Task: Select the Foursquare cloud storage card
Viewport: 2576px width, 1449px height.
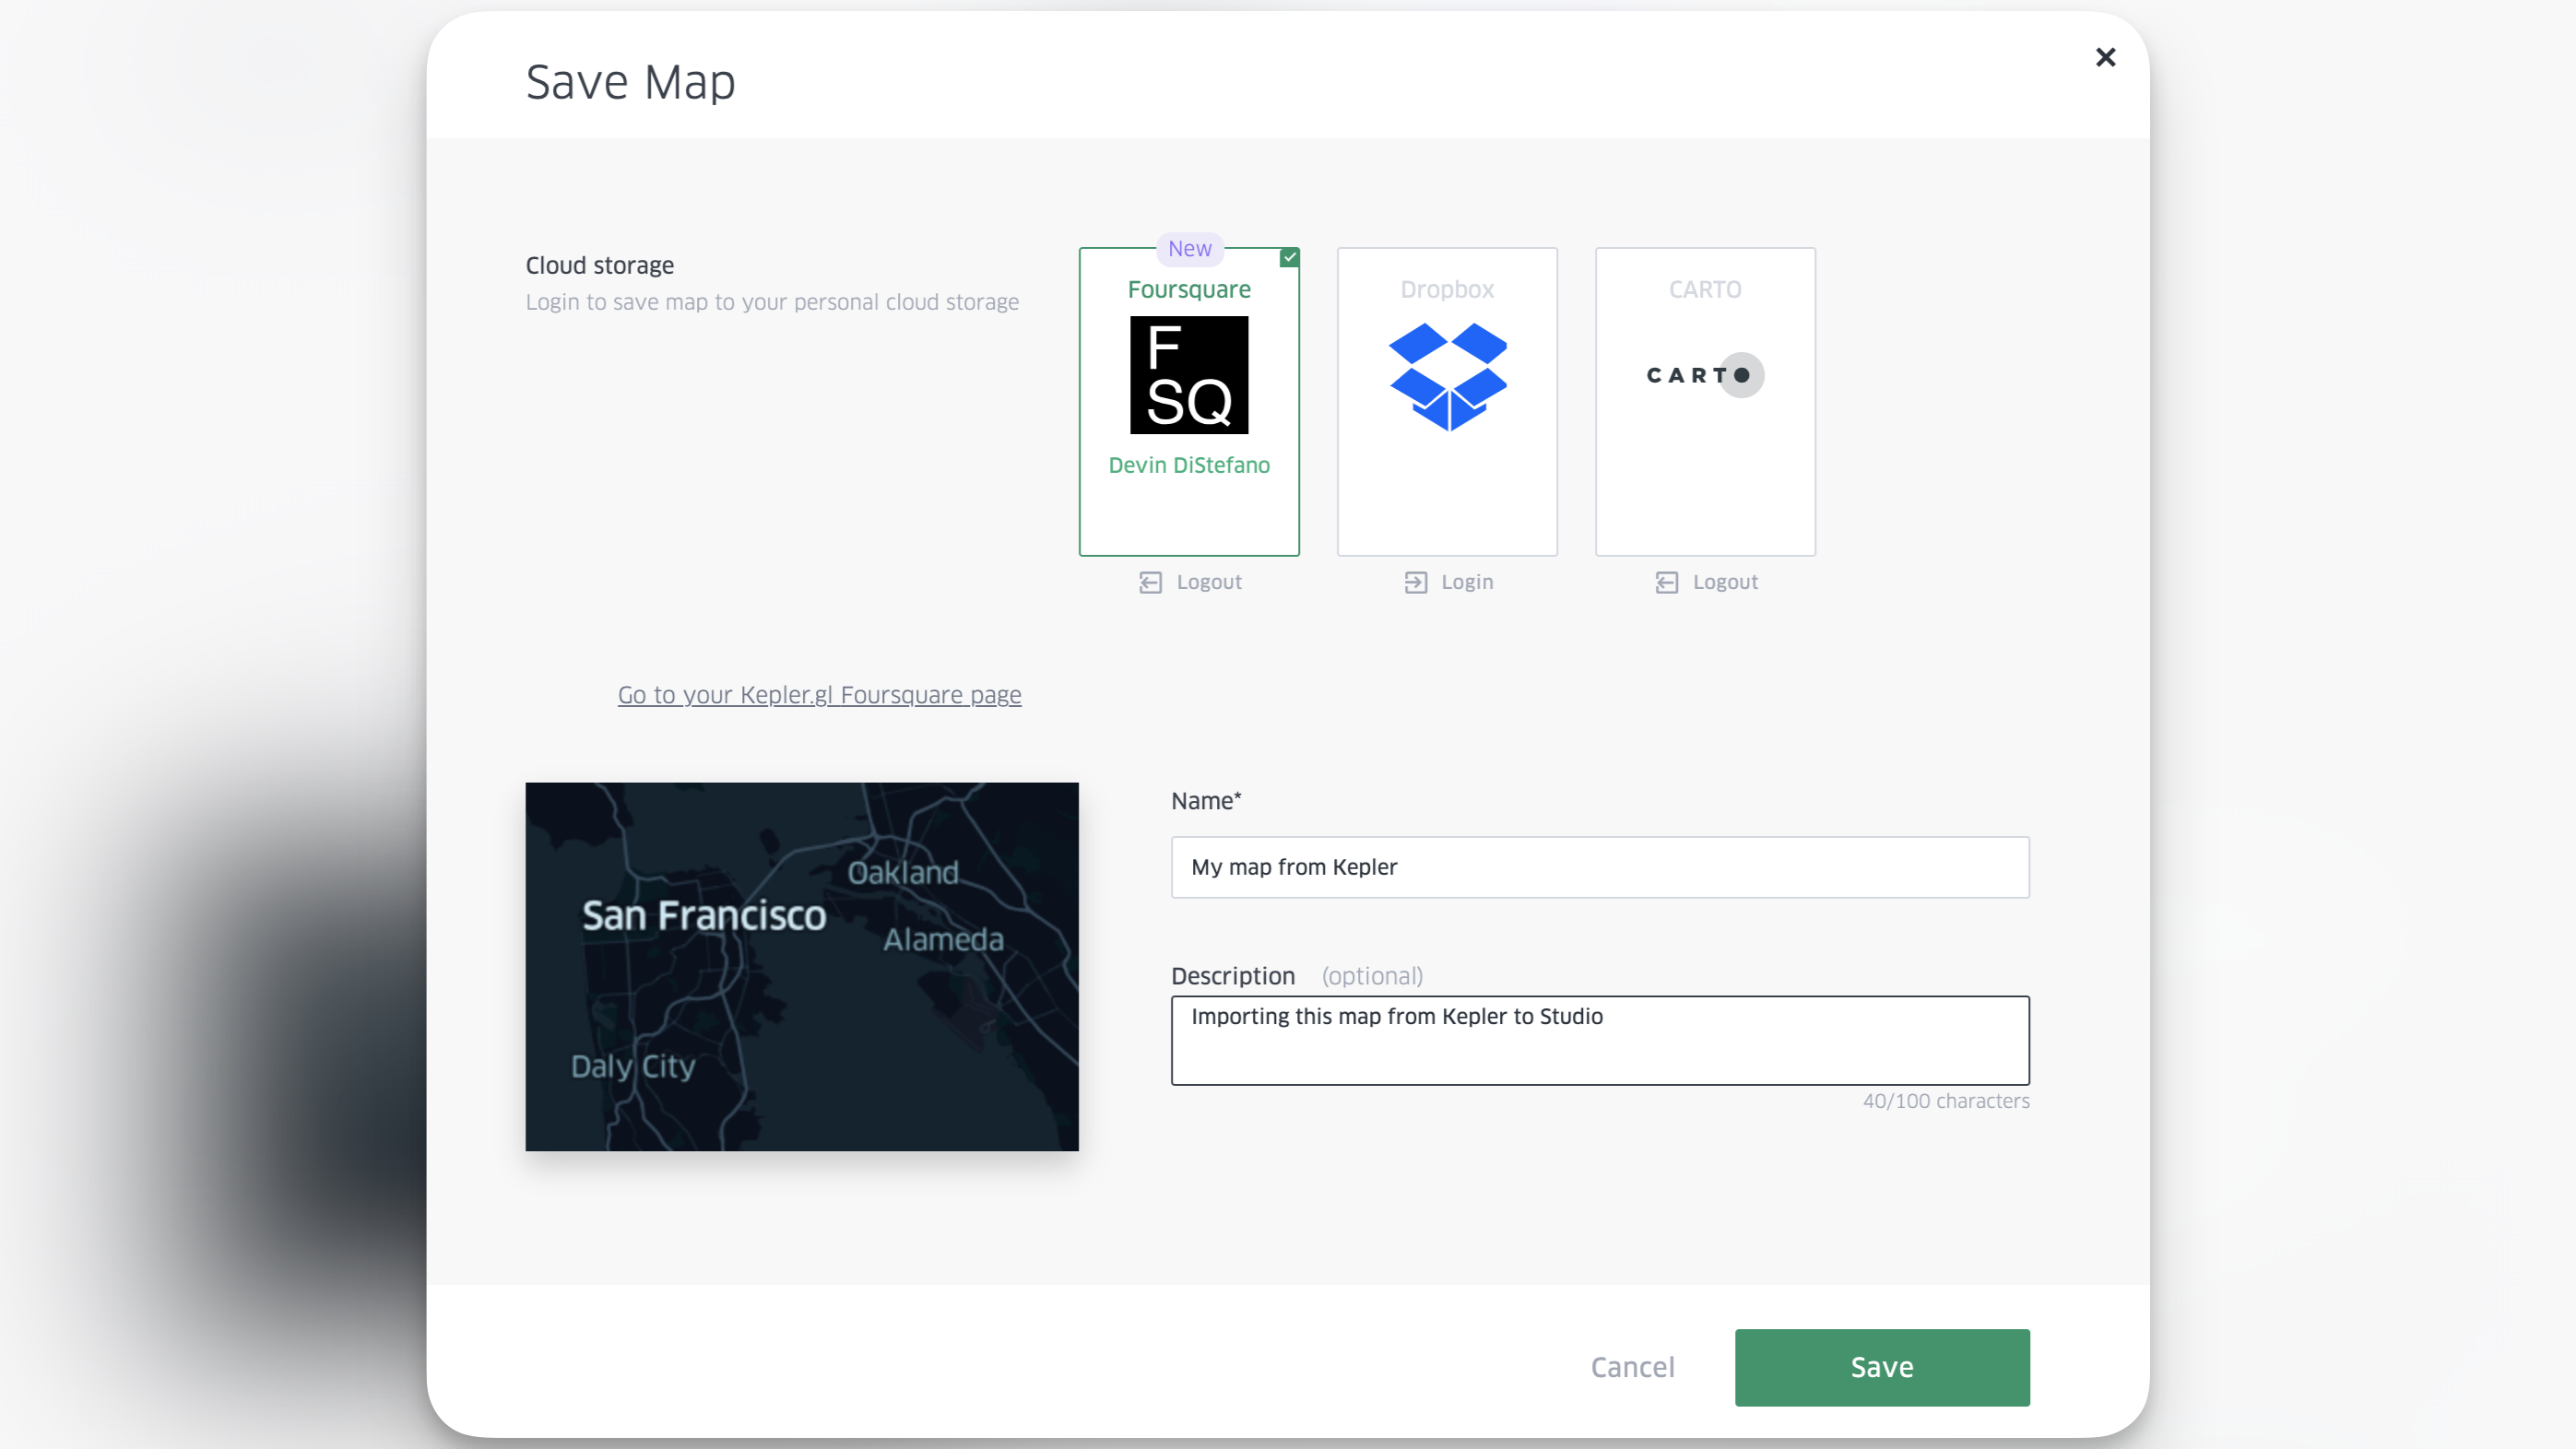Action: point(1189,402)
